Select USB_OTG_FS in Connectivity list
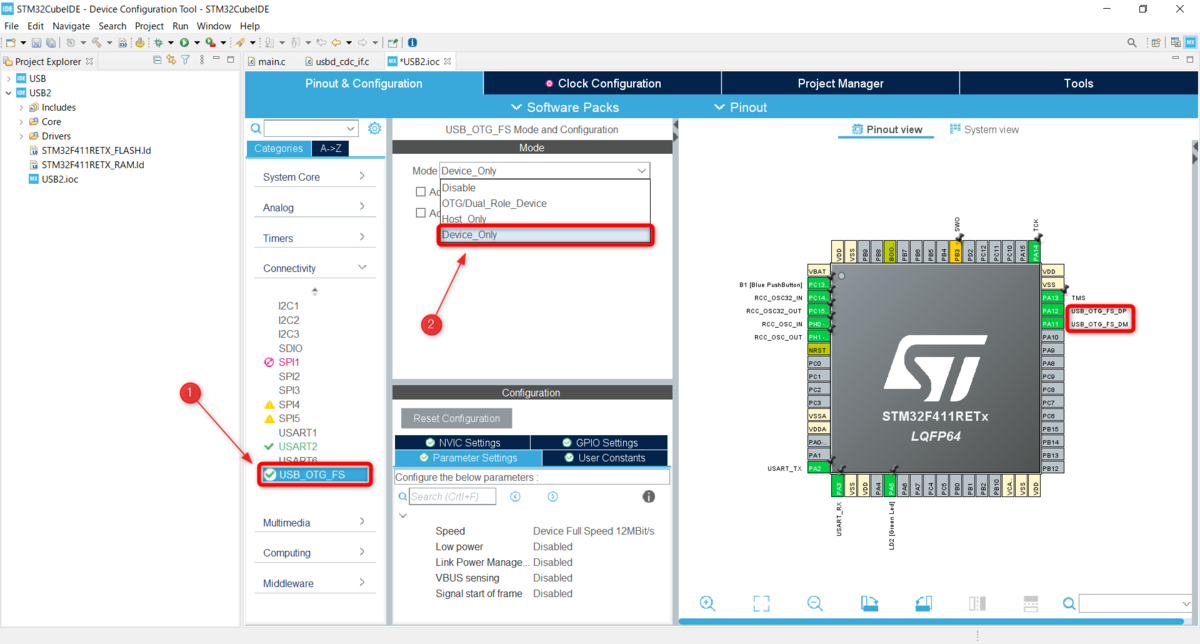This screenshot has width=1200, height=644. [316, 474]
